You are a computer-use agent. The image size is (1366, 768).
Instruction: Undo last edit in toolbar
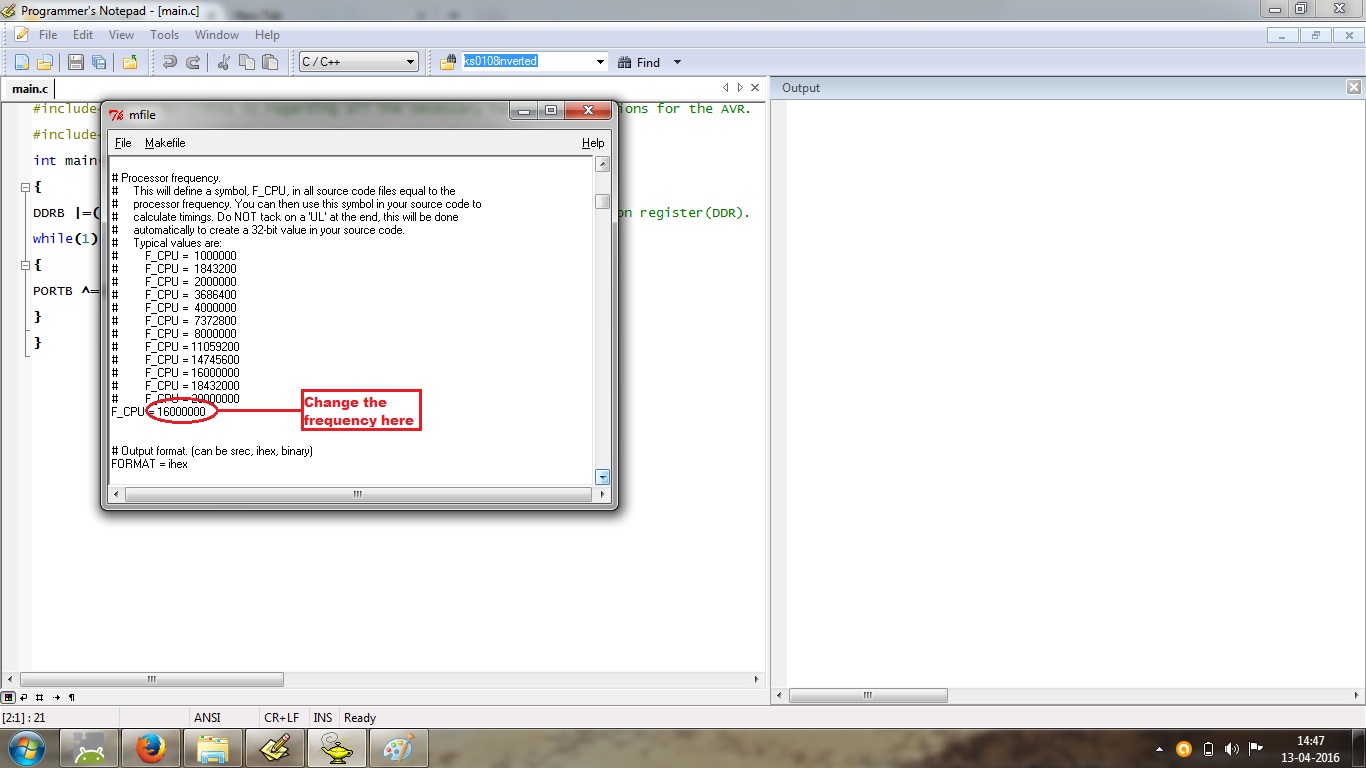pos(170,62)
